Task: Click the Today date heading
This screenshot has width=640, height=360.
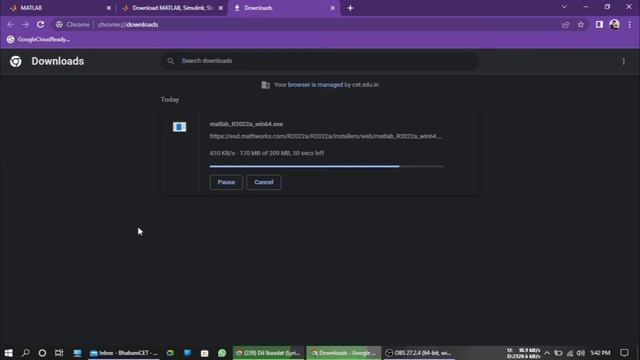Action: pyautogui.click(x=170, y=99)
